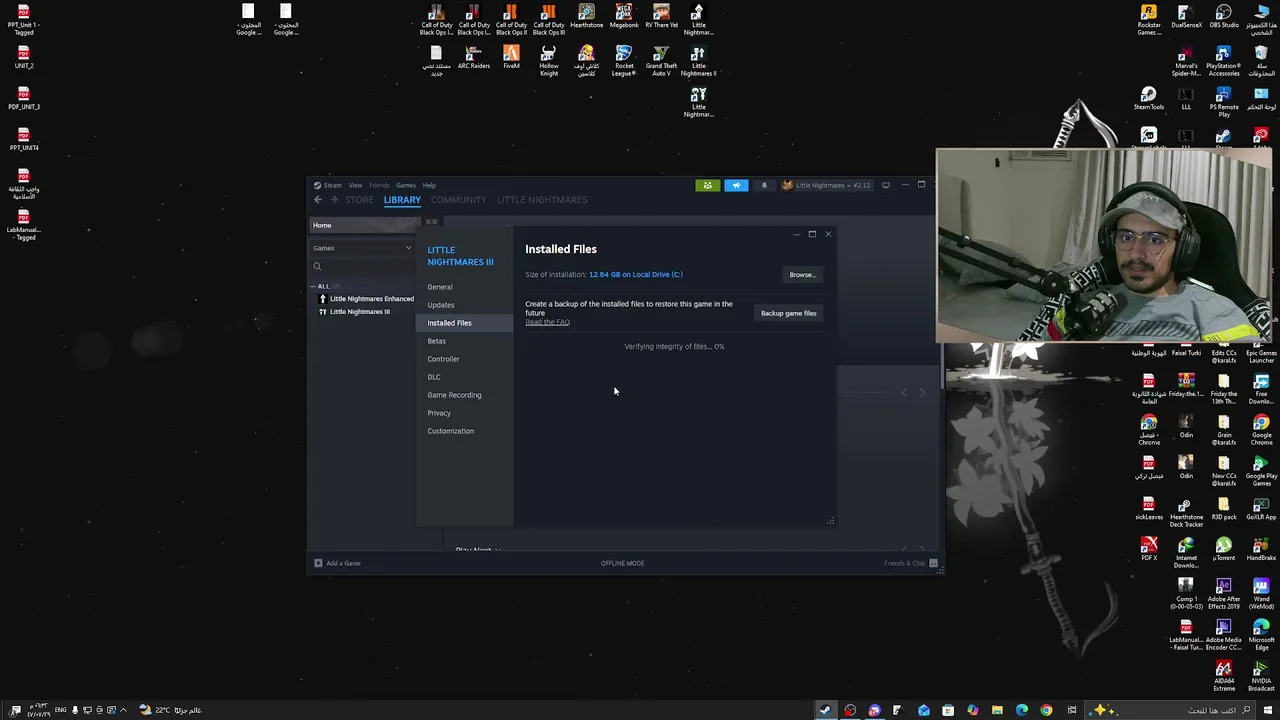Open Read the FAQ link

(547, 322)
